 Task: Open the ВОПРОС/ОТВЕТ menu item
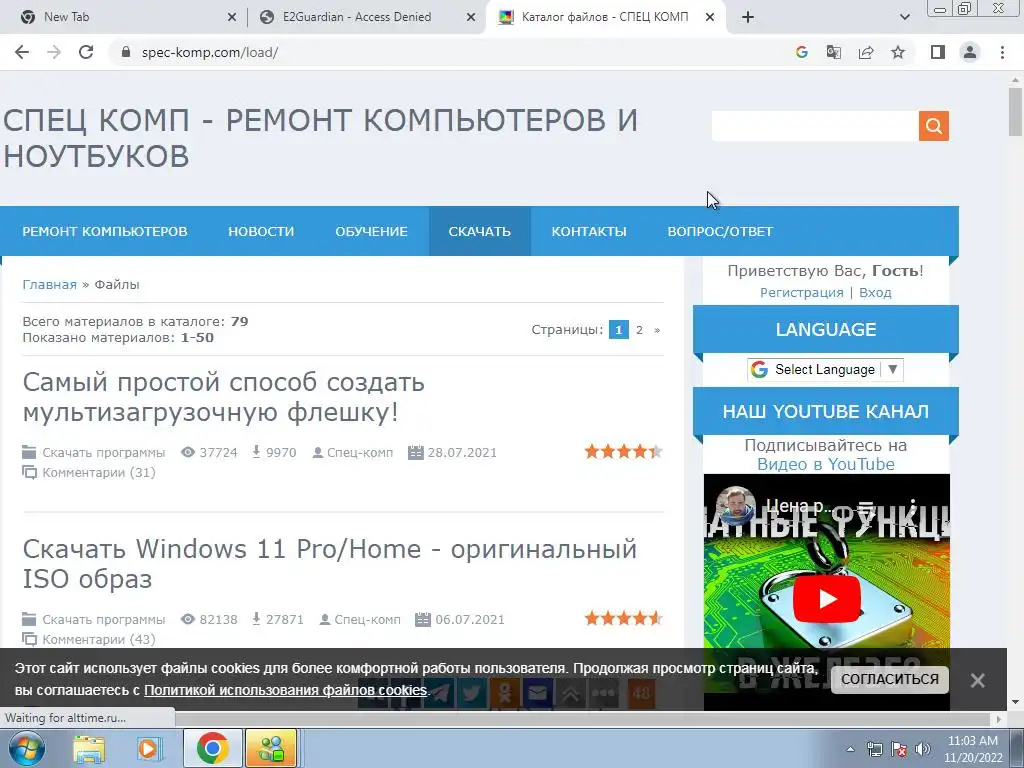[720, 231]
